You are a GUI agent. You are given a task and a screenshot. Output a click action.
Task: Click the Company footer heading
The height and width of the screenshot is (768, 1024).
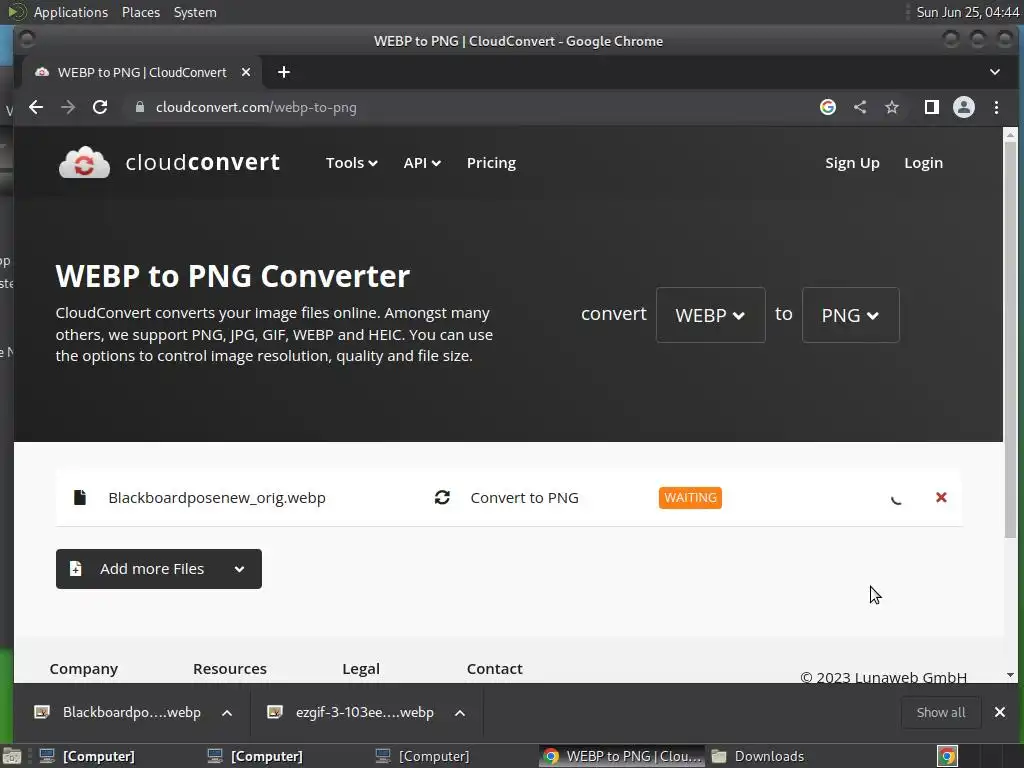[x=84, y=669]
